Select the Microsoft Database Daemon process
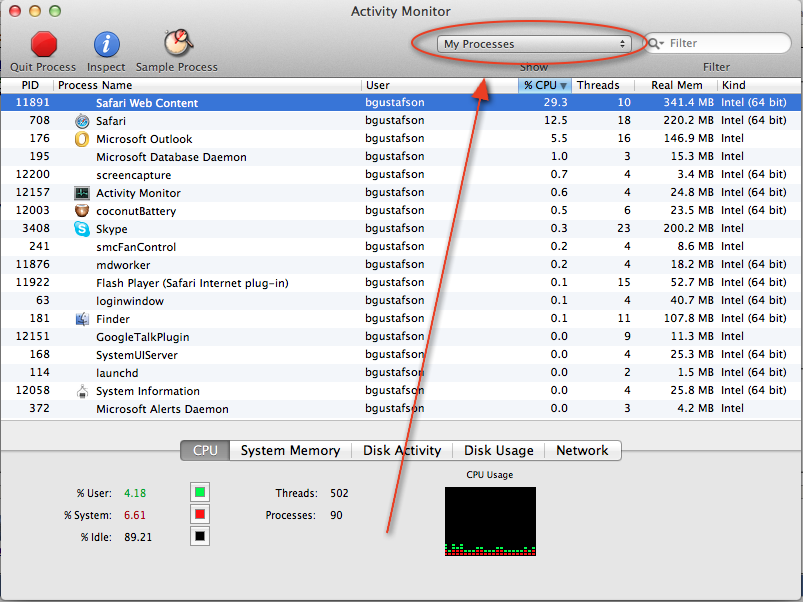Image resolution: width=803 pixels, height=602 pixels. [x=402, y=157]
